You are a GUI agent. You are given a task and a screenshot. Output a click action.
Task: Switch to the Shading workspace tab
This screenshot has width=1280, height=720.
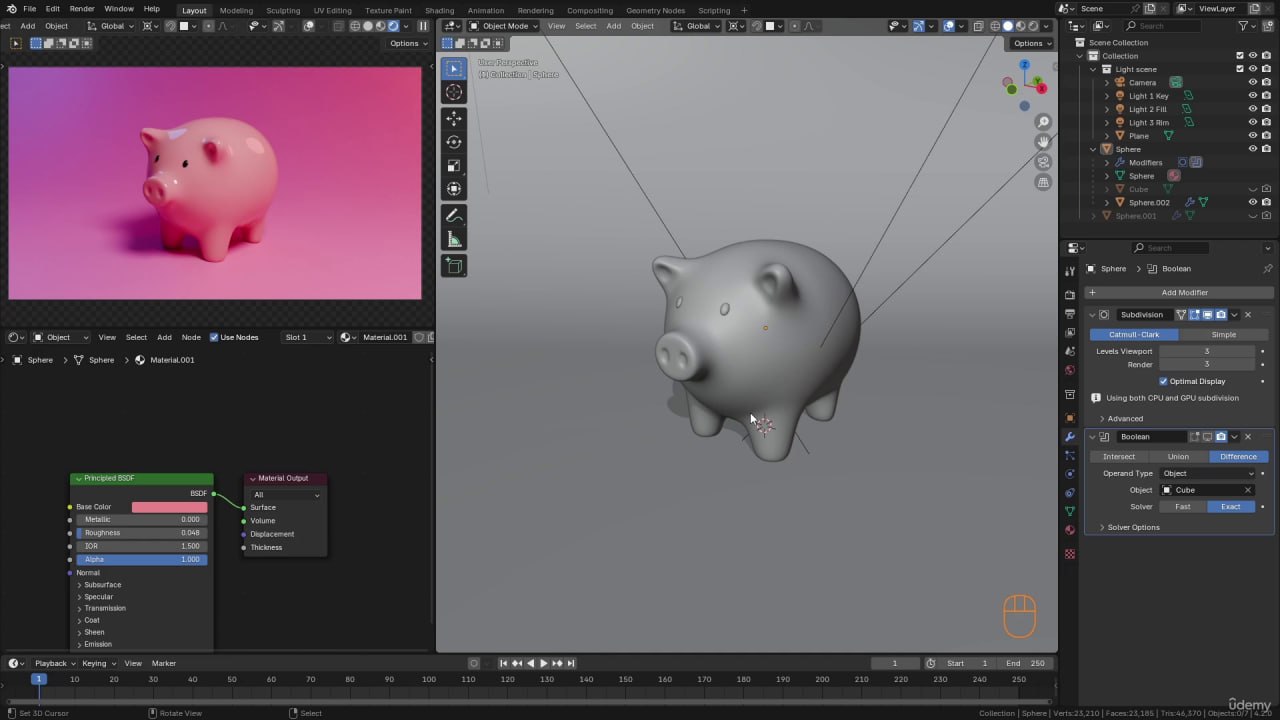coord(439,10)
